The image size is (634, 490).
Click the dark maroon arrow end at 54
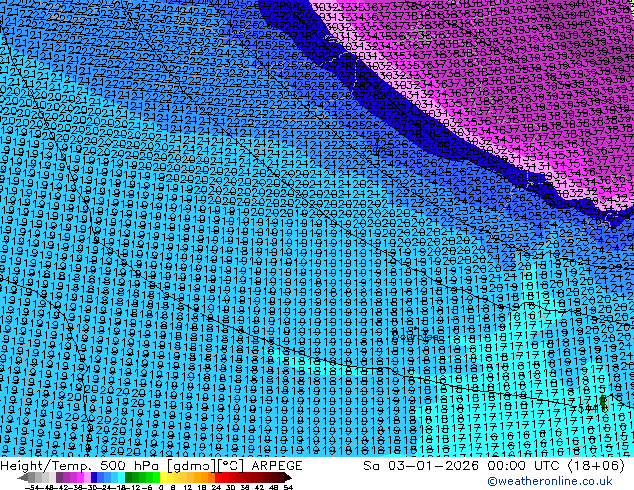(287, 477)
